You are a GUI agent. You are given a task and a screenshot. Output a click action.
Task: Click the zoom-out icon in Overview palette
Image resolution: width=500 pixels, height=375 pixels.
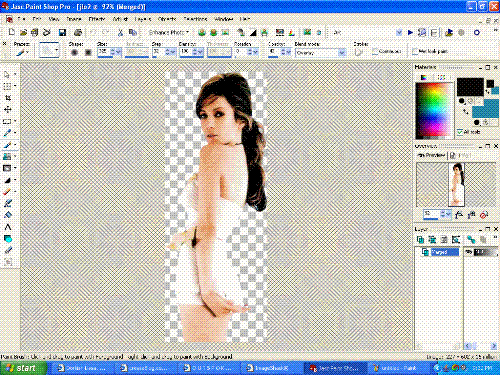click(x=459, y=215)
